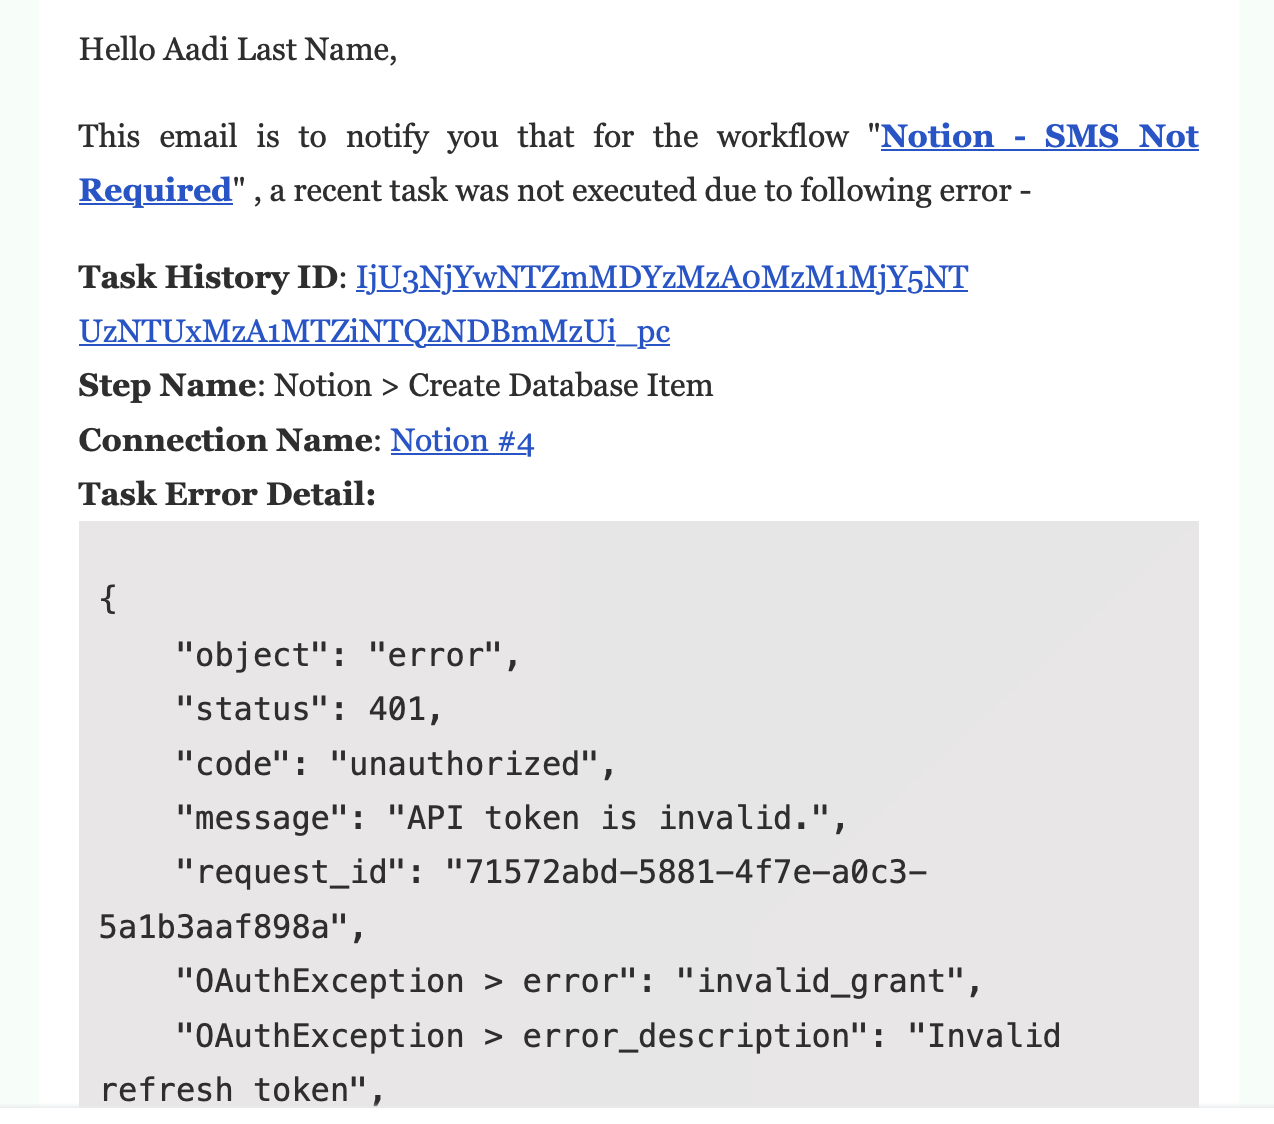Click the "Step Name" label
The height and width of the screenshot is (1124, 1274).
(167, 386)
